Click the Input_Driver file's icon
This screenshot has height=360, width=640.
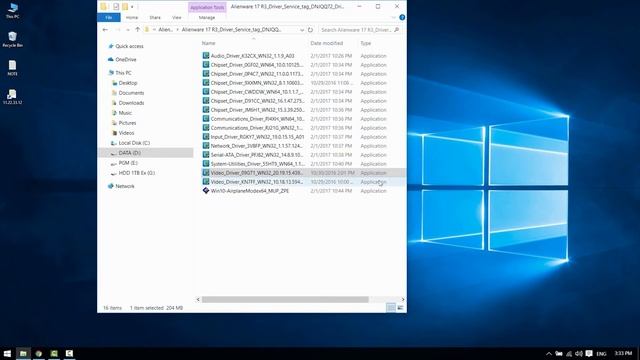(x=206, y=137)
